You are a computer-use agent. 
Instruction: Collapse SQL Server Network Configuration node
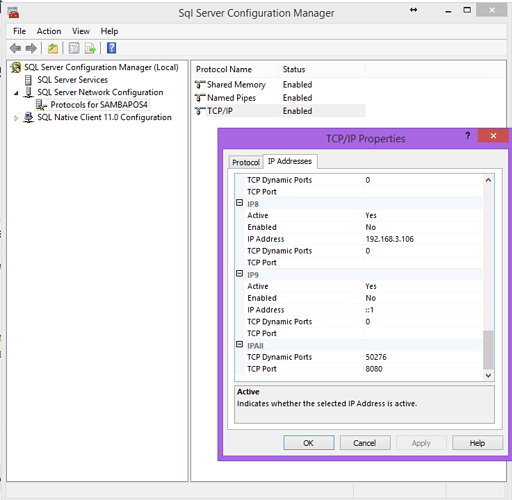(x=16, y=93)
